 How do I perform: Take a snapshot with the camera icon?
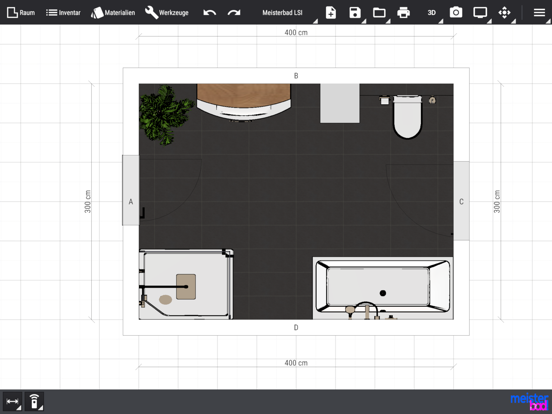456,13
